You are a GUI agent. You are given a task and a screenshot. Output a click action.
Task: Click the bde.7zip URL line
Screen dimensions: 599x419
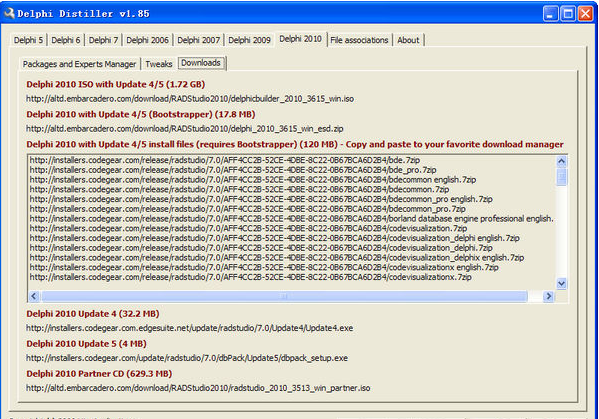(x=225, y=160)
